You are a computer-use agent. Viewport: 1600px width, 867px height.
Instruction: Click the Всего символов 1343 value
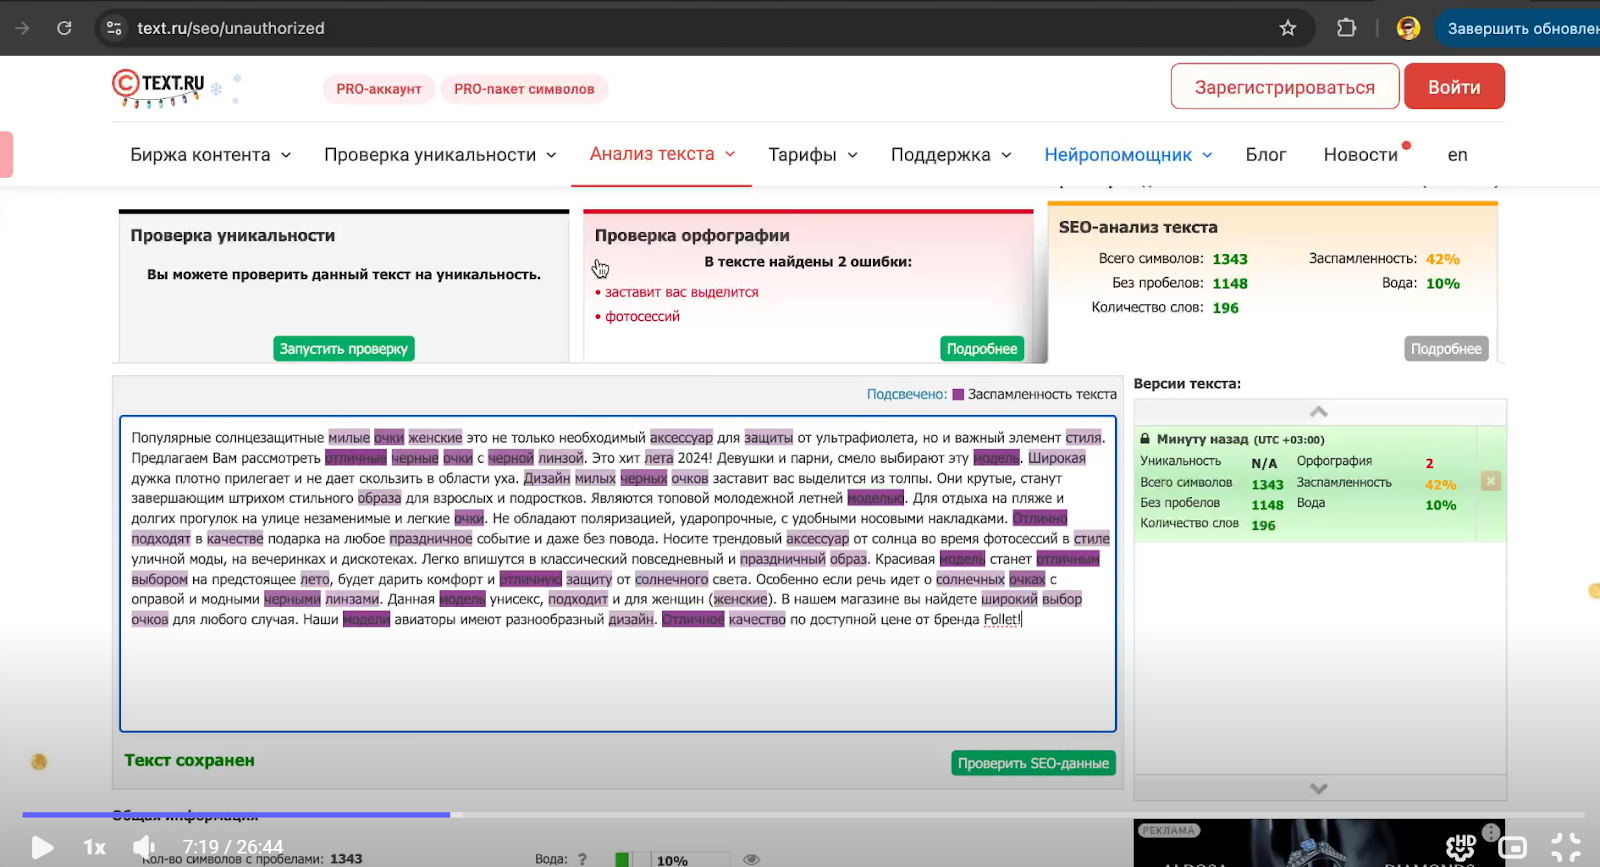(1230, 259)
